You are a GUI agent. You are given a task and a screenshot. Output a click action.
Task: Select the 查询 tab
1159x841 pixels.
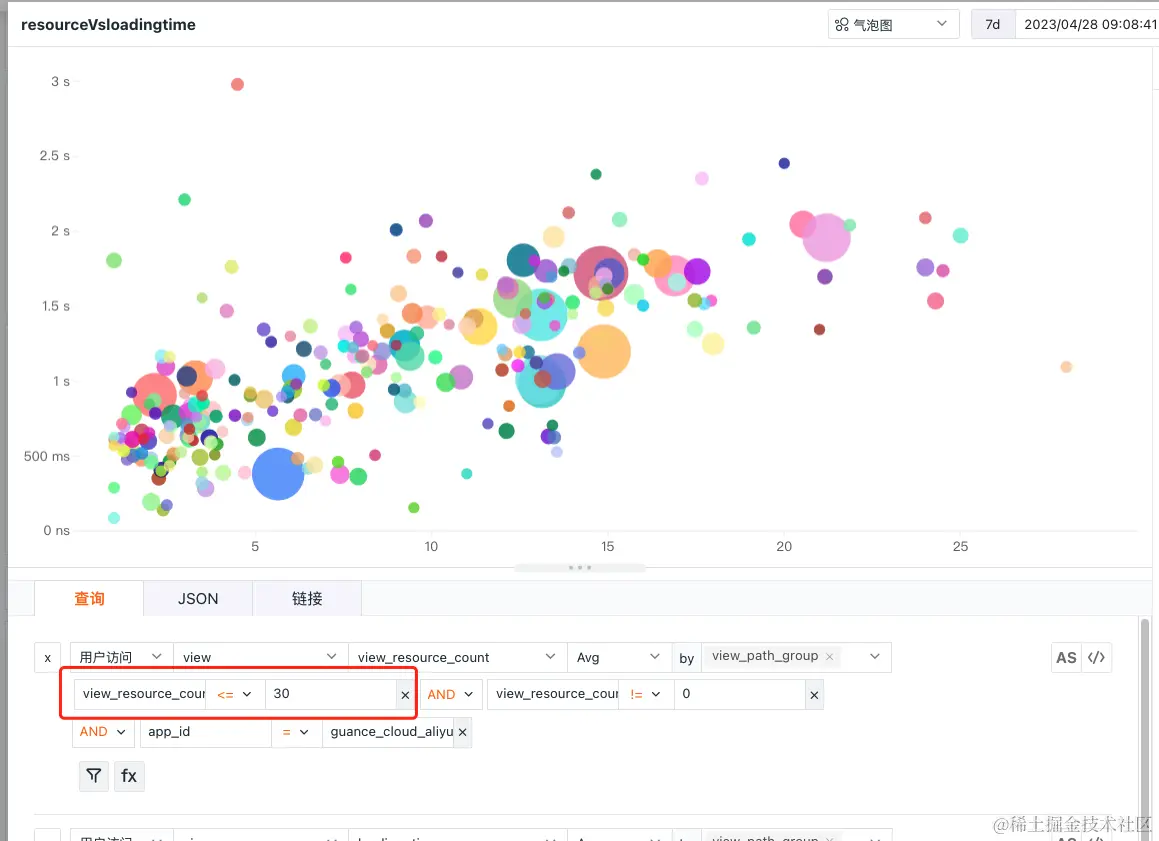(x=89, y=599)
